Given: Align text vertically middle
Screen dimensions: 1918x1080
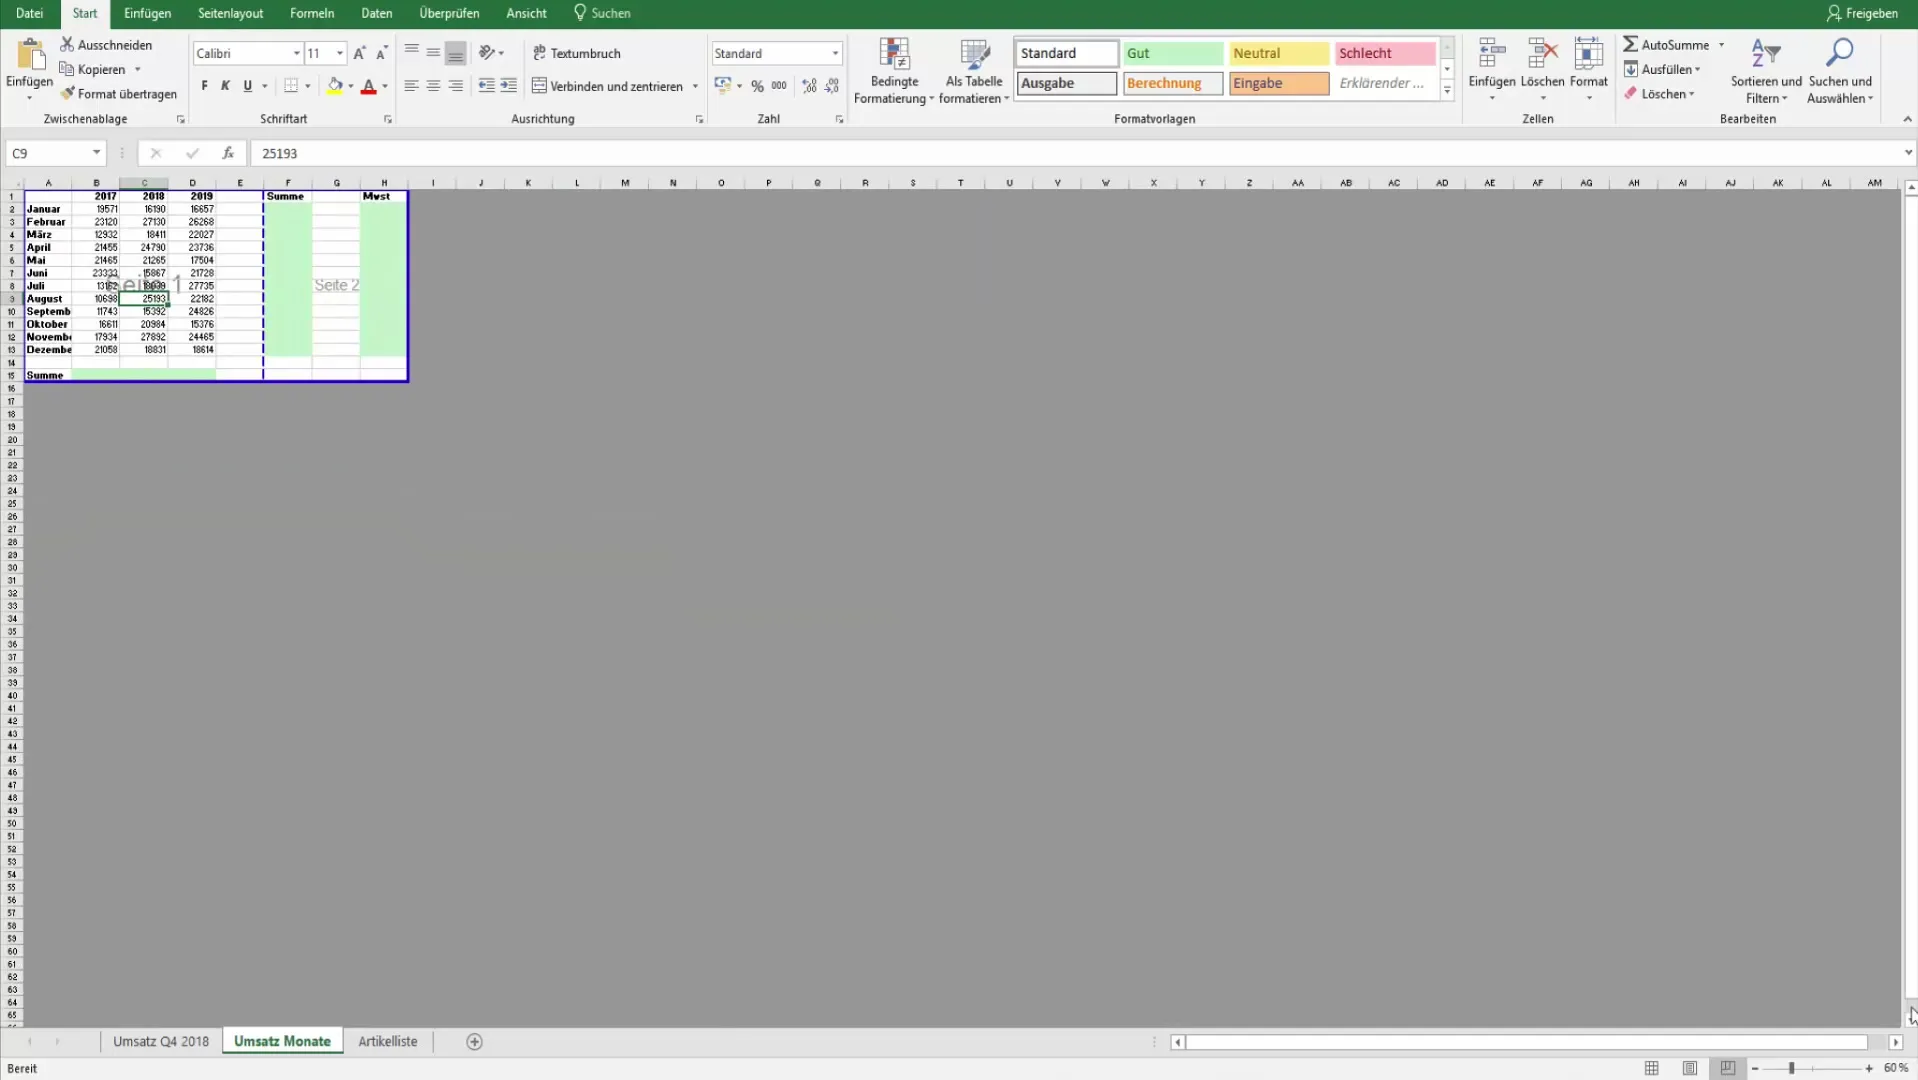Looking at the screenshot, I should (x=433, y=52).
